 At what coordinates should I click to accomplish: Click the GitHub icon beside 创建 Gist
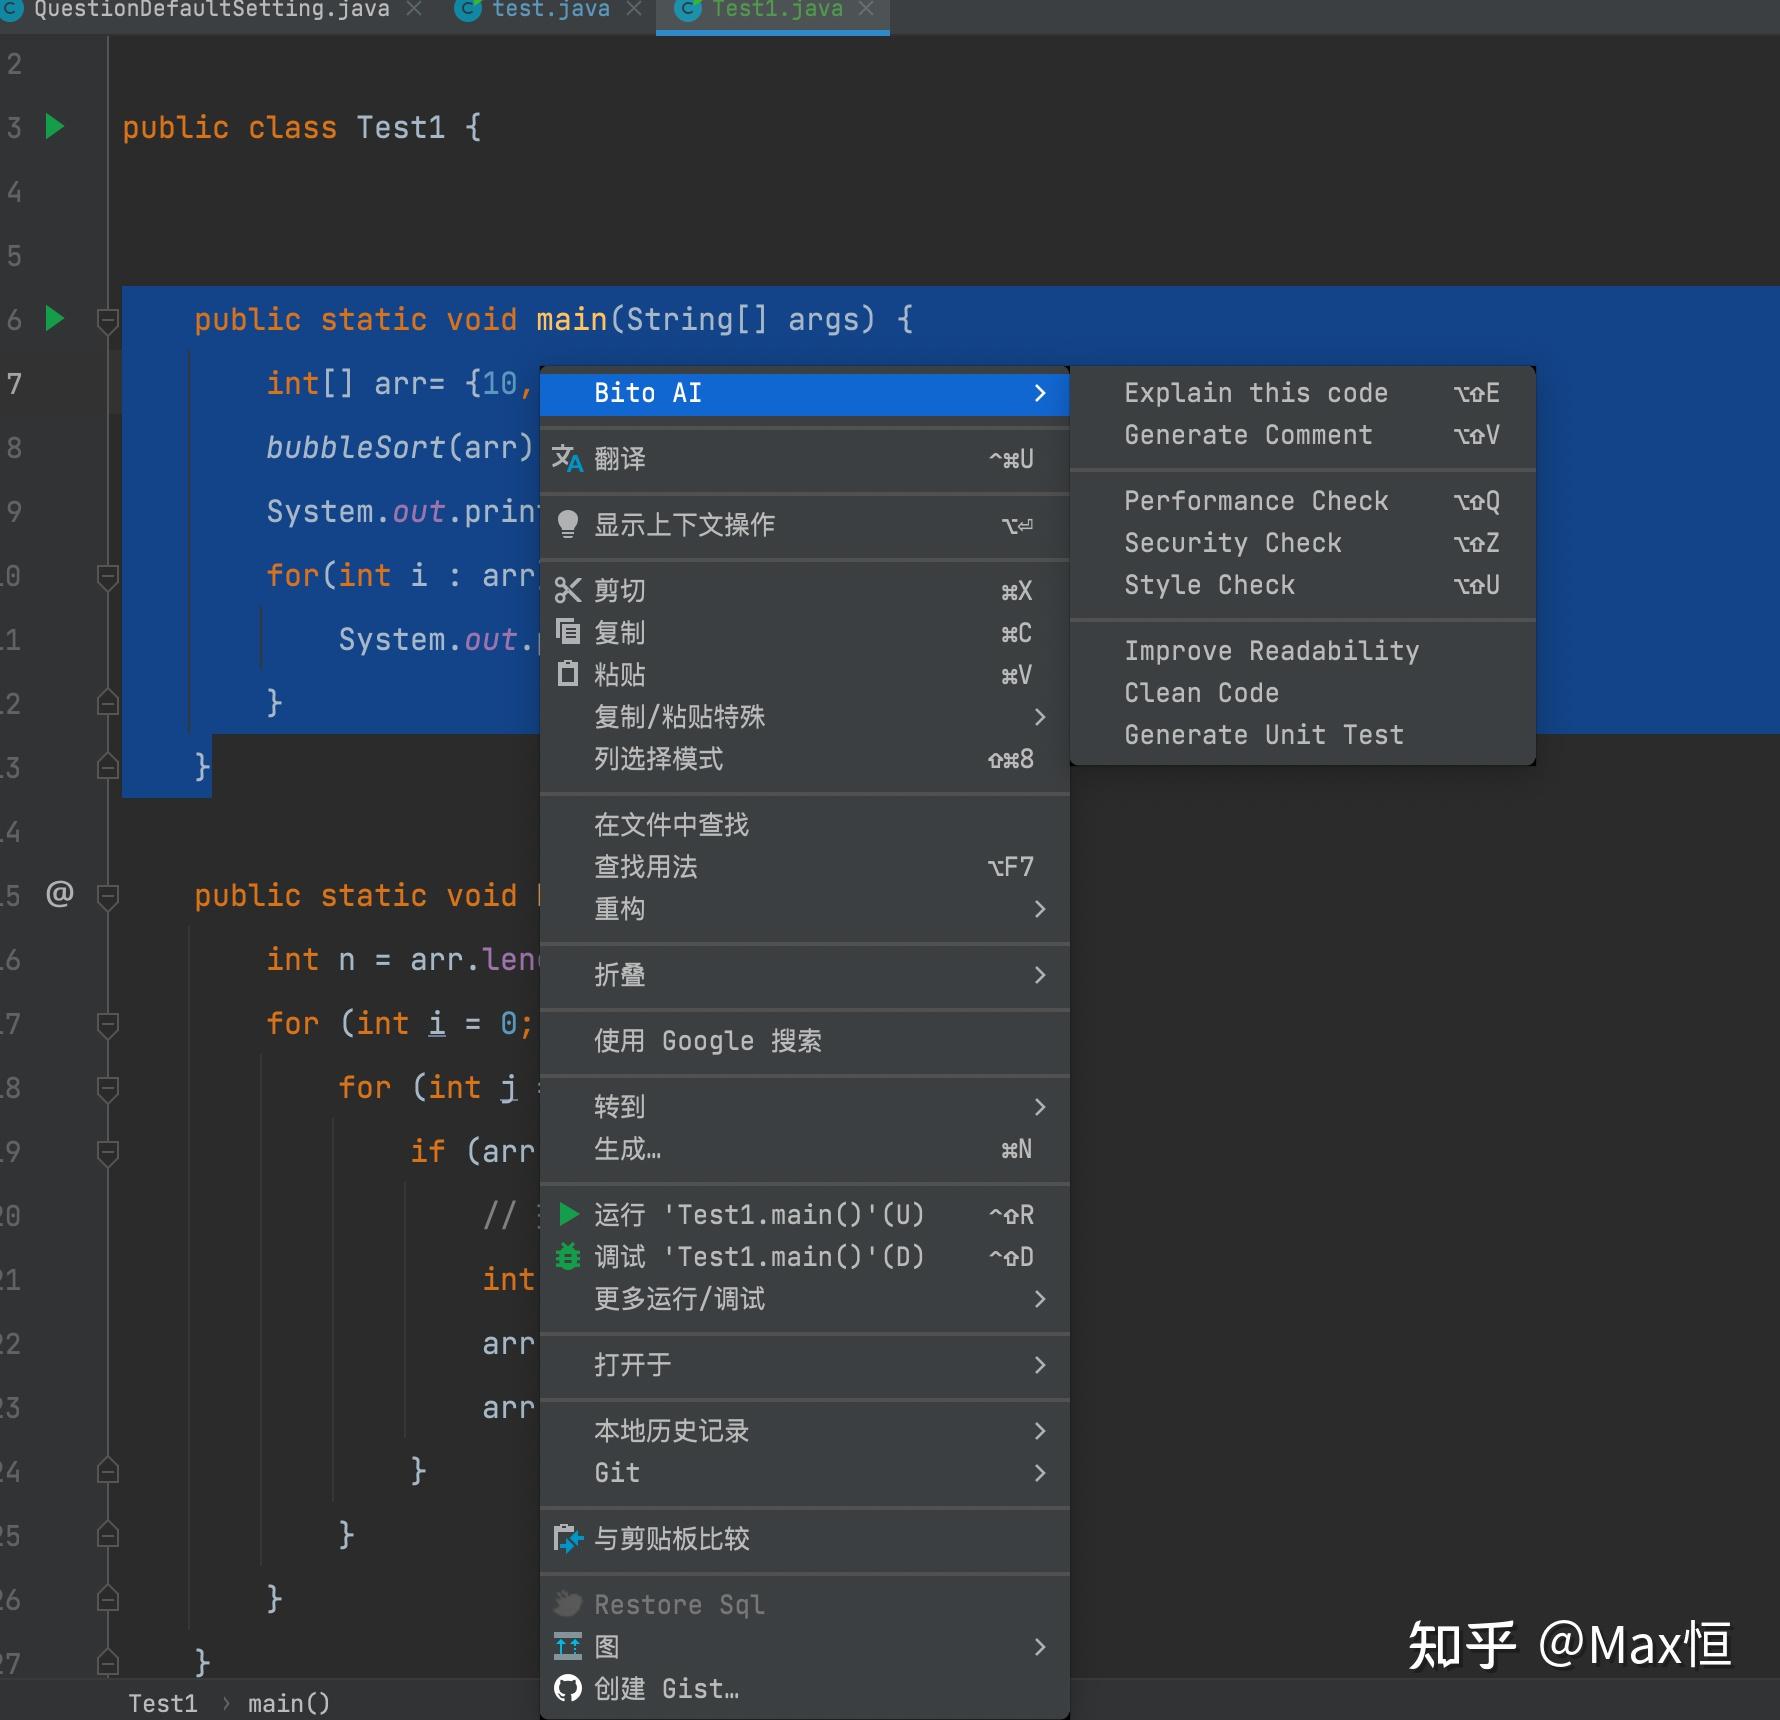click(567, 1688)
